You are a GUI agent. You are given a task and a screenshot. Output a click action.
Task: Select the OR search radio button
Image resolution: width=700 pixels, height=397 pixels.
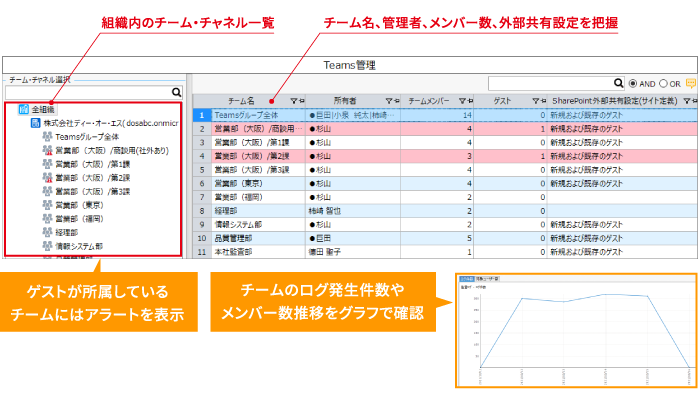pyautogui.click(x=663, y=84)
